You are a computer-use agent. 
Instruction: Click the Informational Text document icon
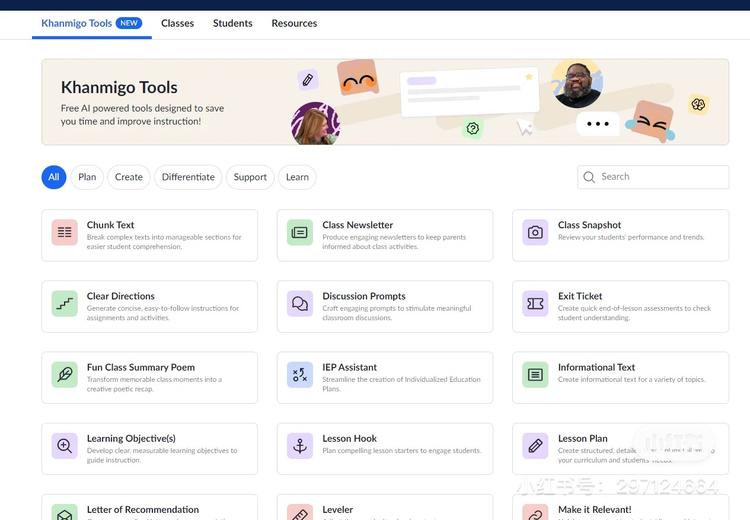(x=535, y=375)
